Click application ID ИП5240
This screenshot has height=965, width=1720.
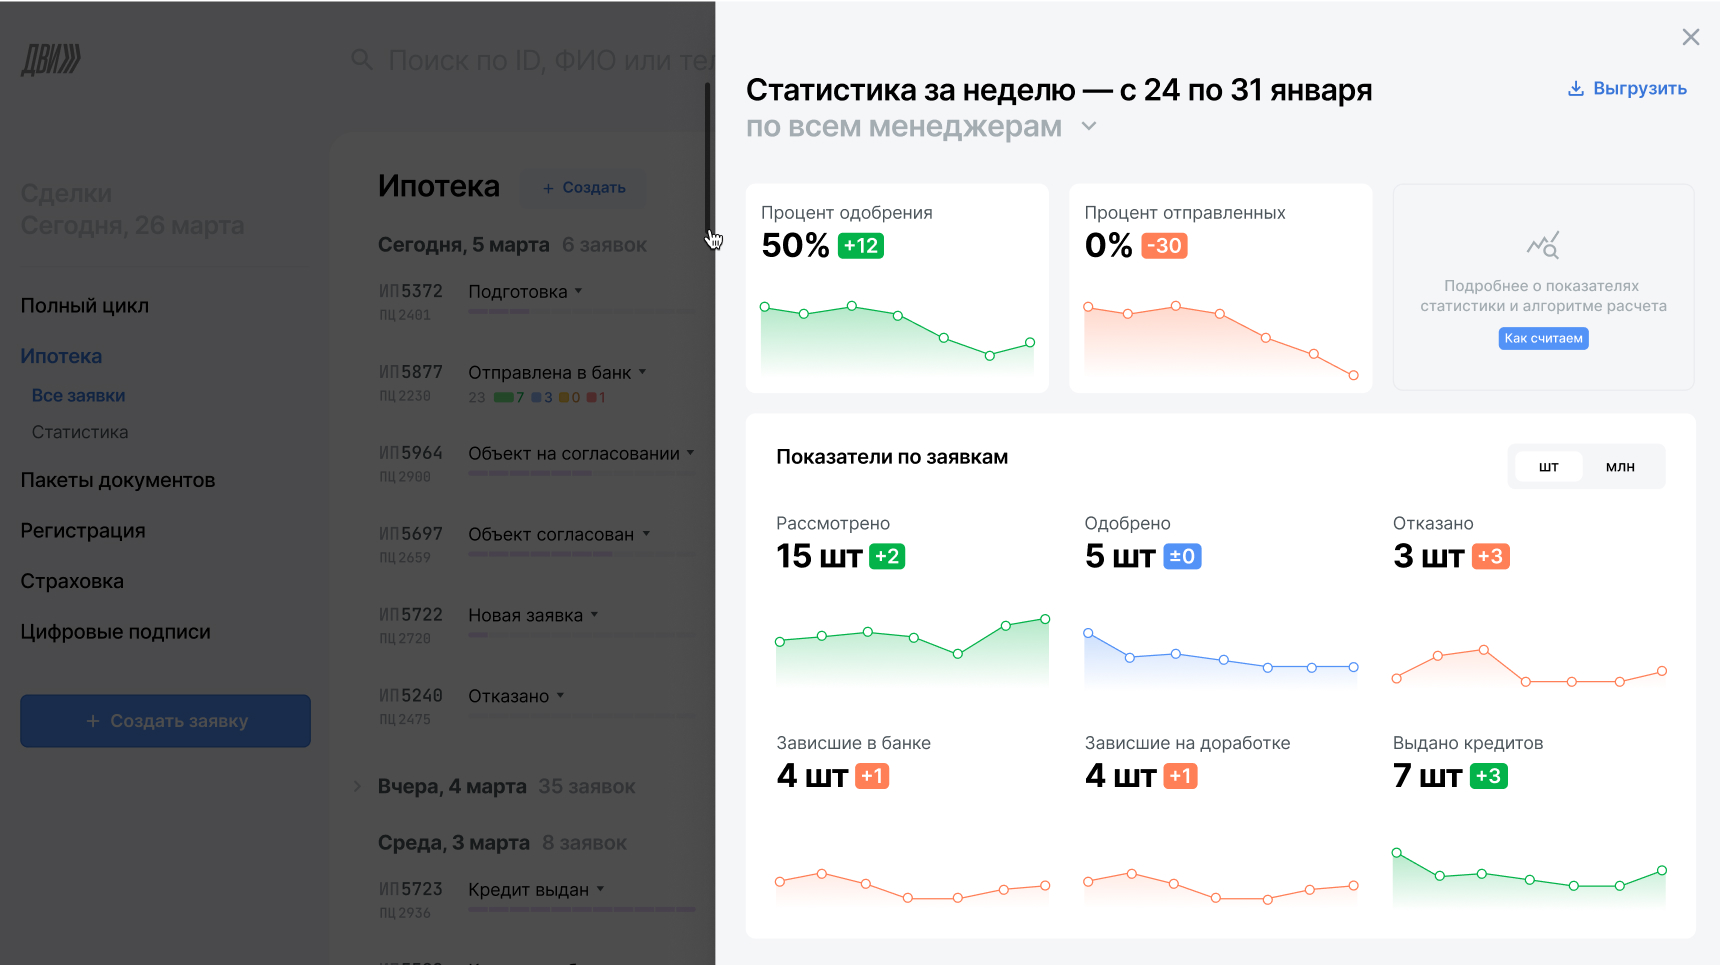[410, 695]
